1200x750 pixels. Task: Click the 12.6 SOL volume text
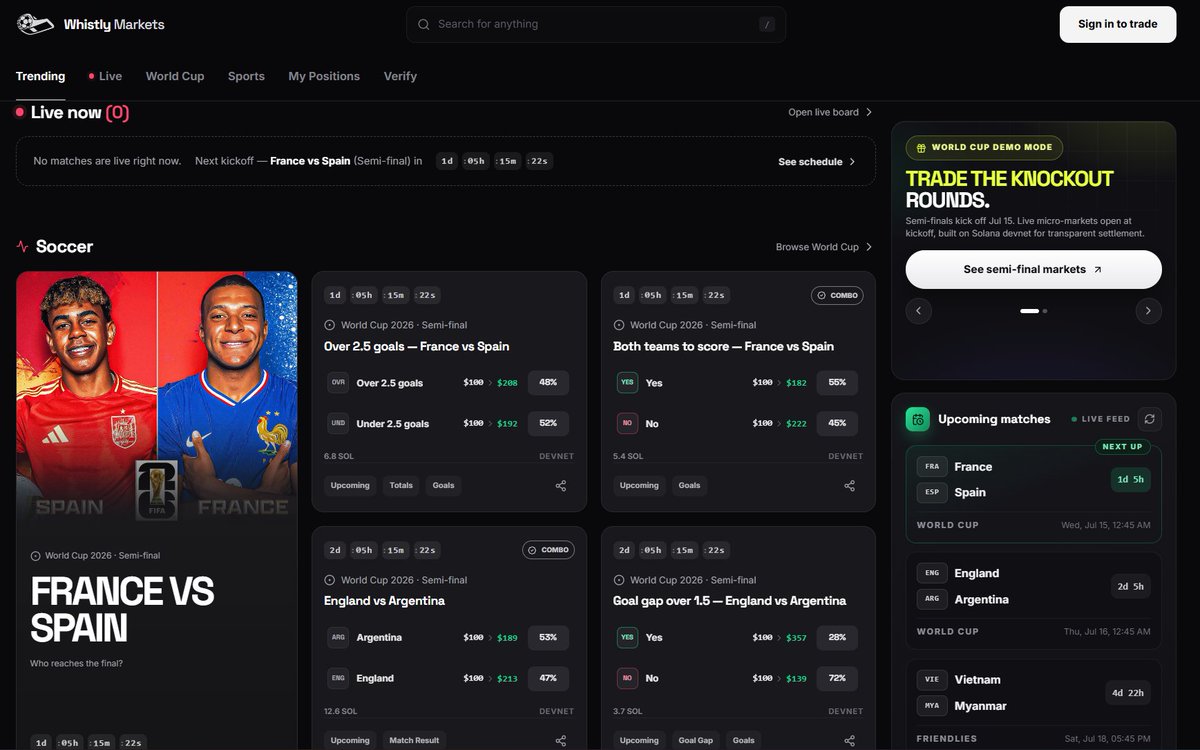(x=341, y=711)
